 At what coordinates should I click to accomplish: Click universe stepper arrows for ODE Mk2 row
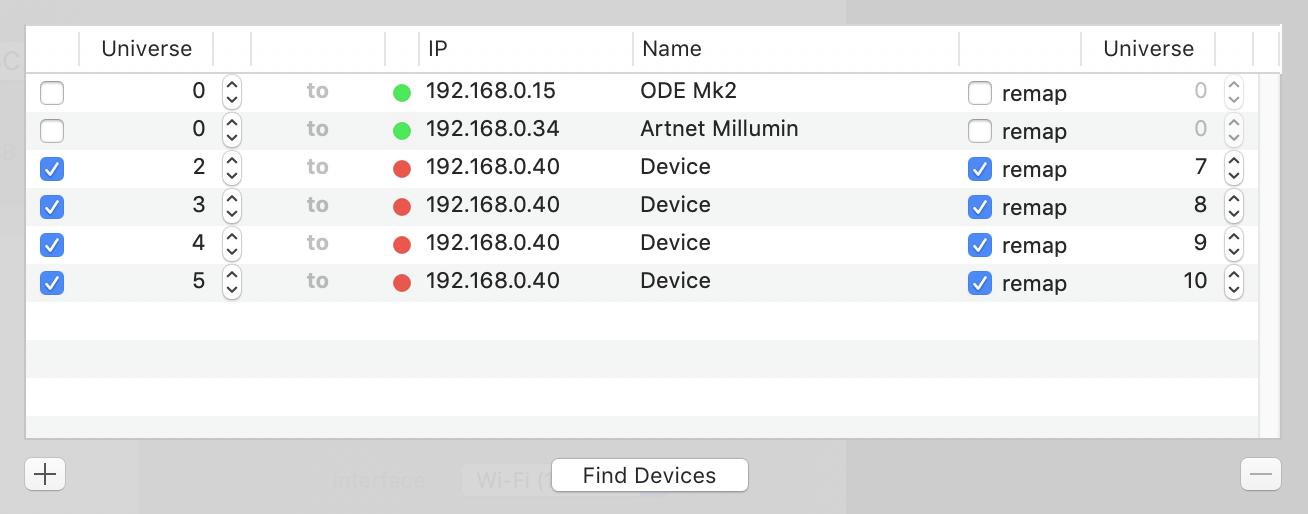[x=232, y=93]
